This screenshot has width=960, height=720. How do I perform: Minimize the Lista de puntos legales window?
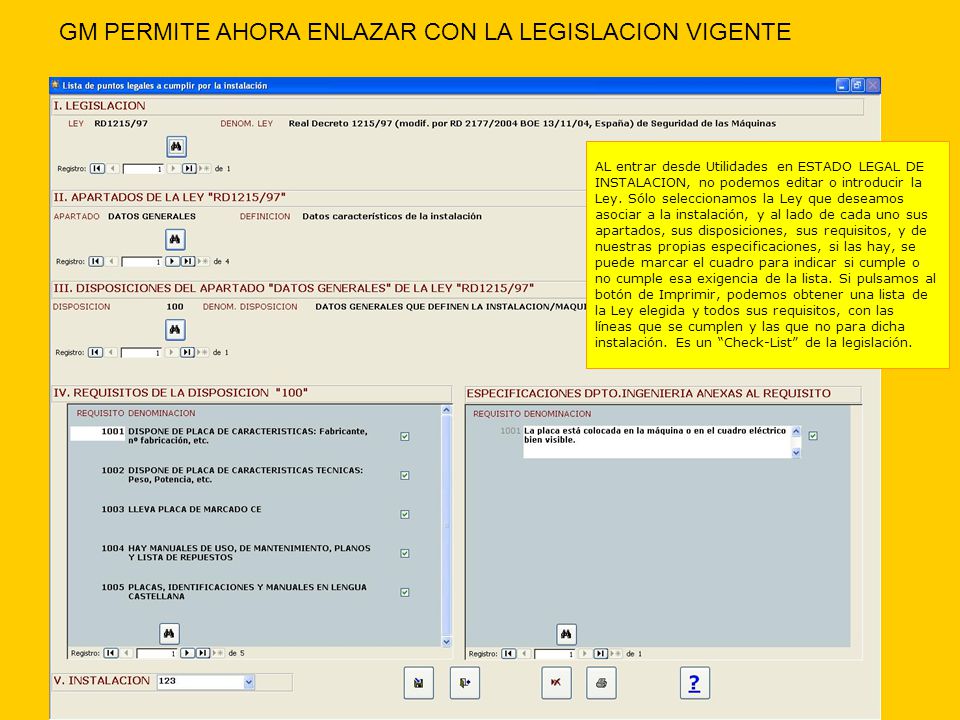pyautogui.click(x=843, y=86)
